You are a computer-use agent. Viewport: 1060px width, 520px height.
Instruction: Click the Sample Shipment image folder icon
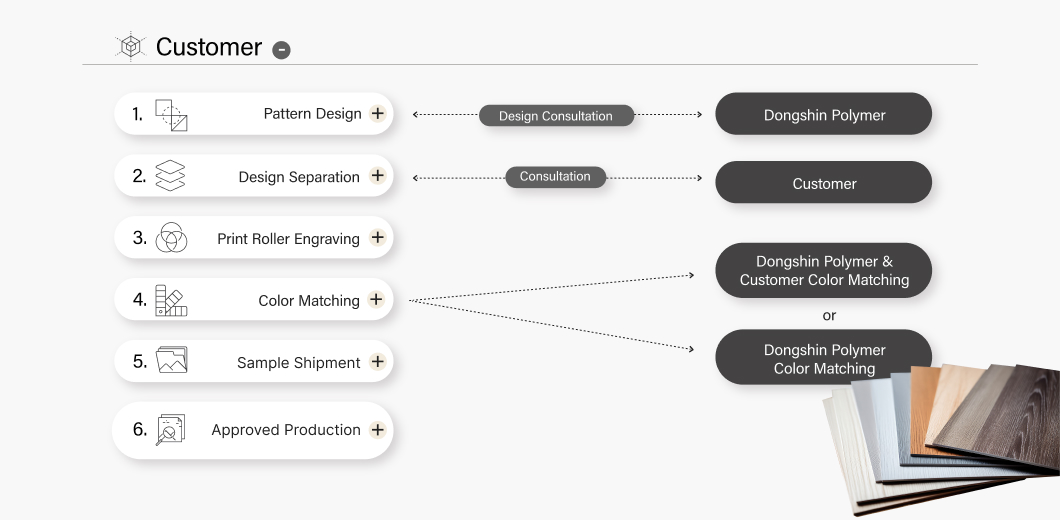tap(171, 361)
